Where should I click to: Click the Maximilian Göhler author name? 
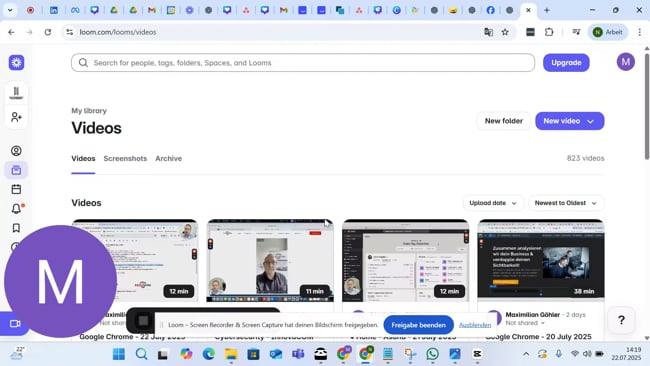pos(533,315)
